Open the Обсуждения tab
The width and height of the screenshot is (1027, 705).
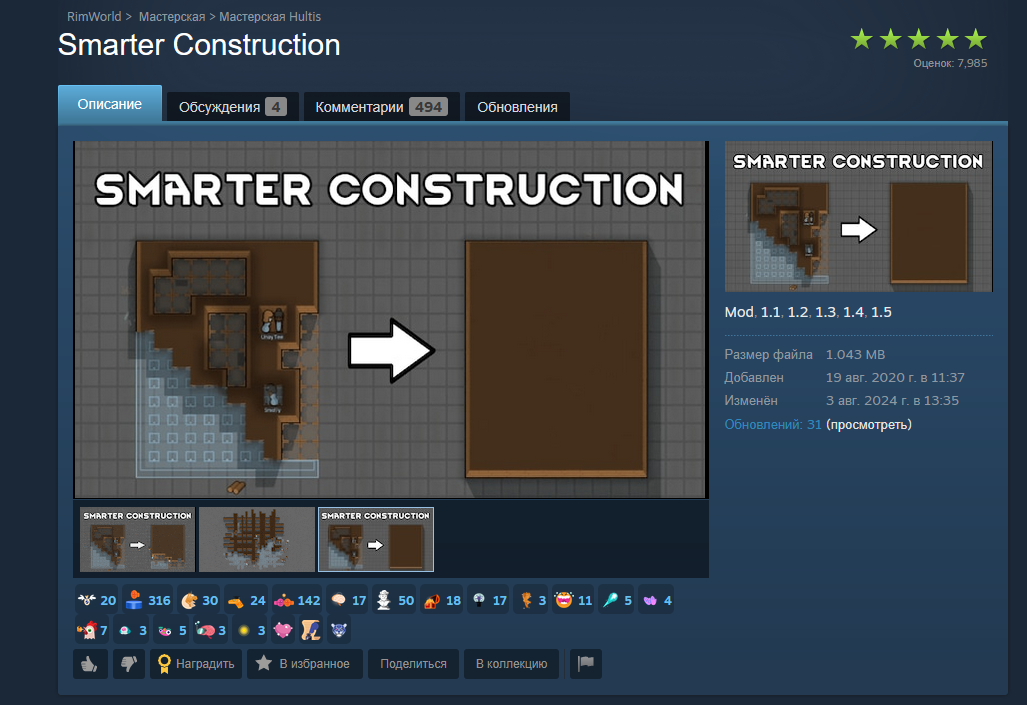[x=233, y=107]
